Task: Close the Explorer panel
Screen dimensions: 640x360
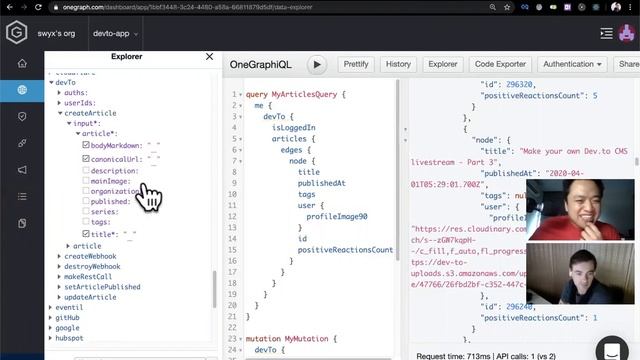Action: click(x=209, y=56)
